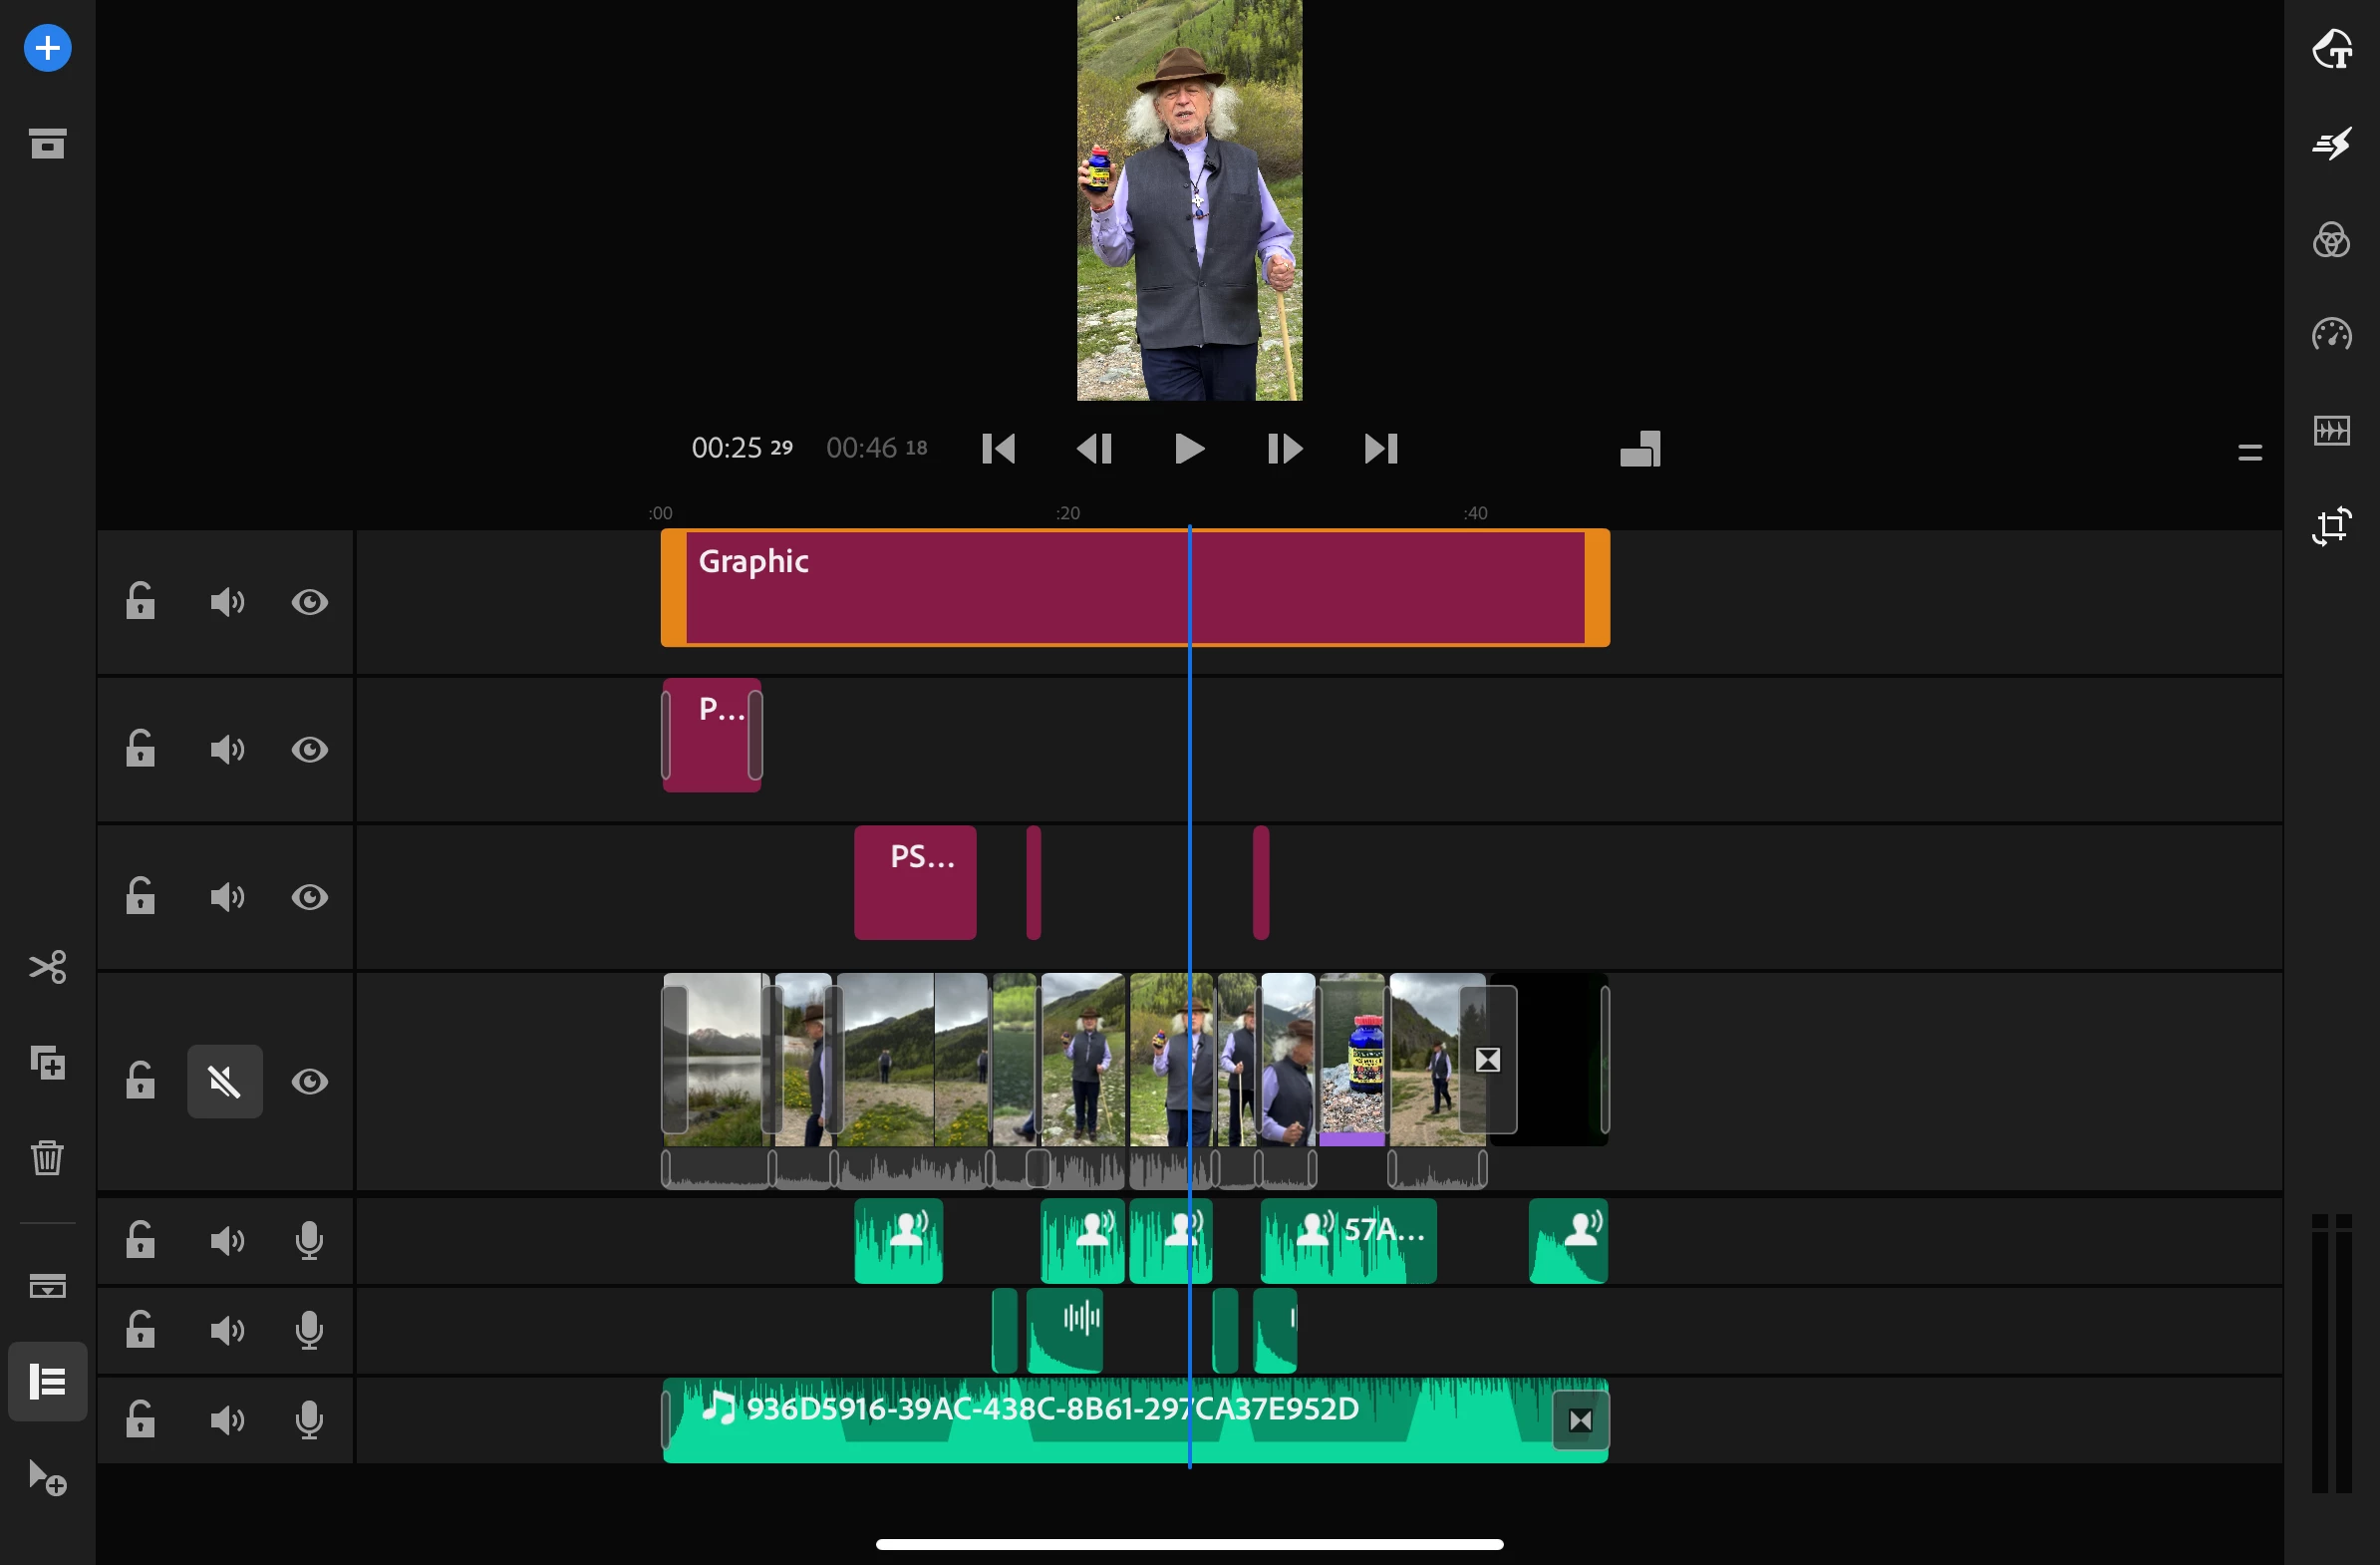Toggle the timeline drag handle lines
Viewport: 2380px width, 1565px height.
tap(2249, 453)
